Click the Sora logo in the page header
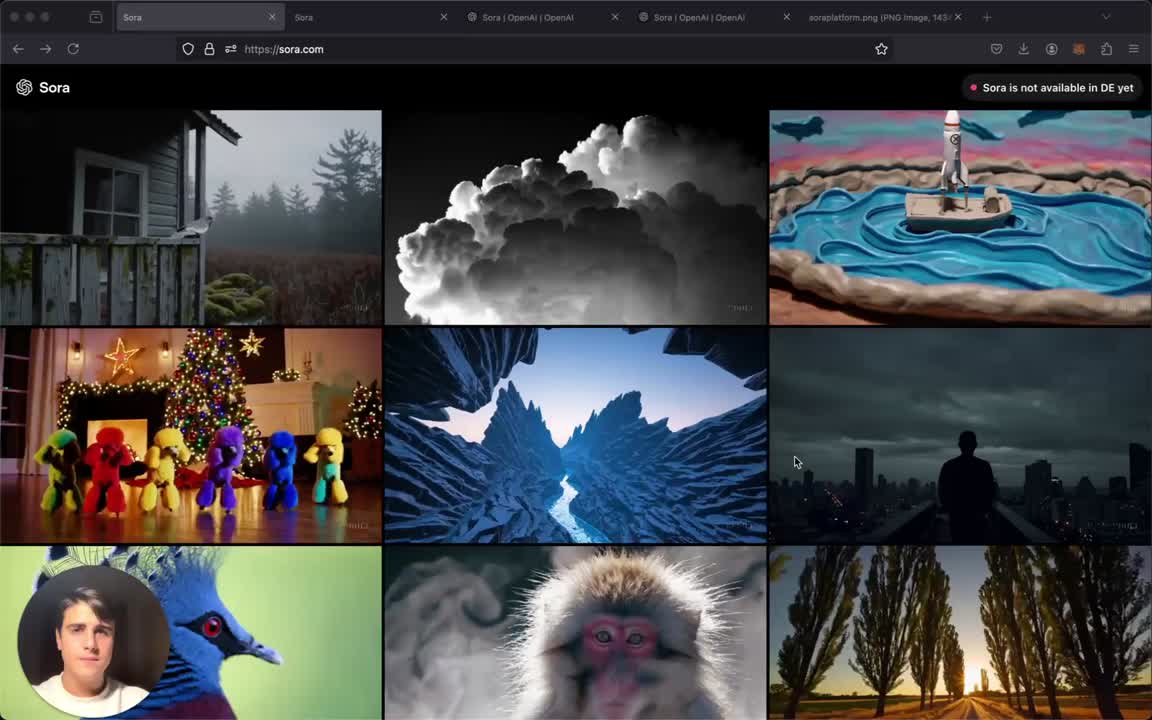 [24, 87]
